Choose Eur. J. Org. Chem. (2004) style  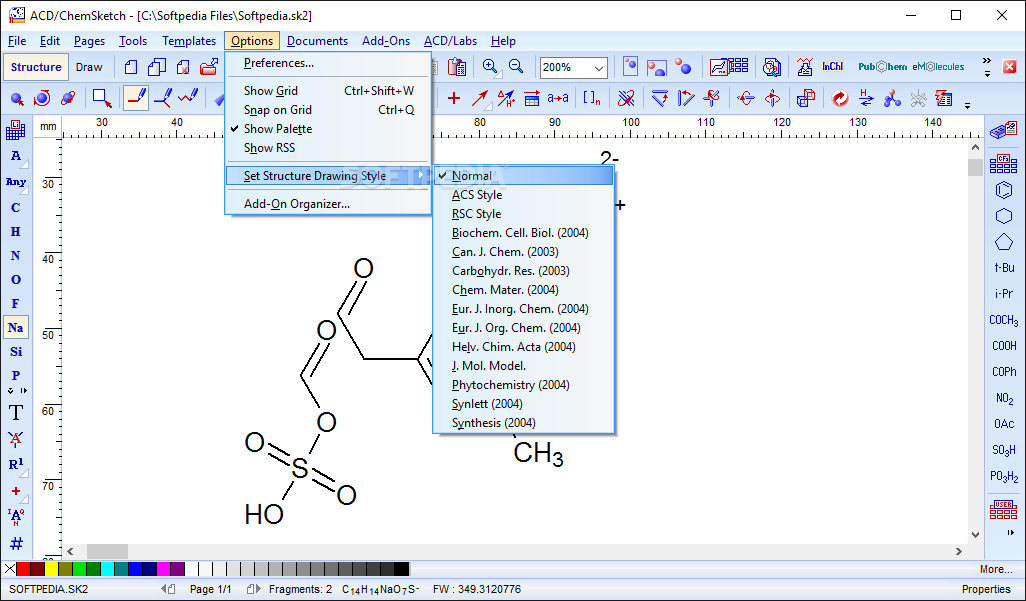tap(523, 327)
